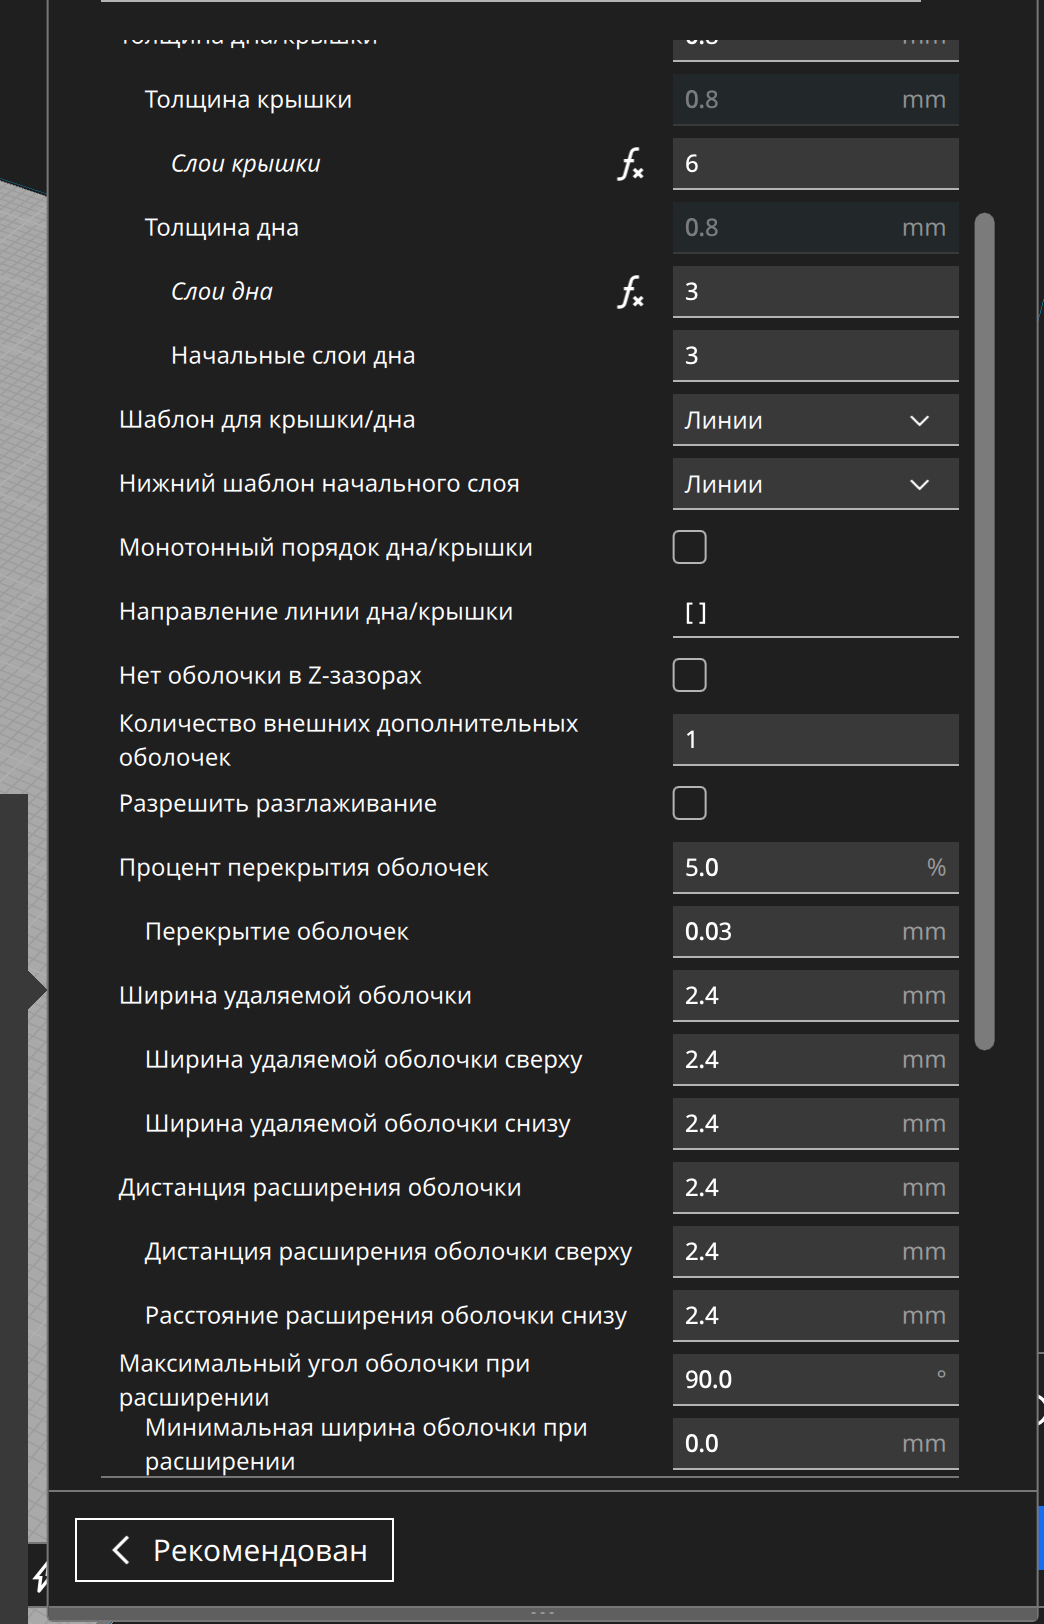This screenshot has height=1624, width=1044.
Task: Click the Слои крышки value field
Action: coord(816,164)
